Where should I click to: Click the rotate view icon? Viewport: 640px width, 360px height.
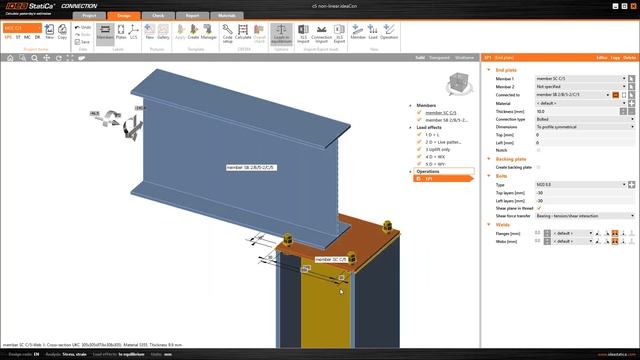pos(59,58)
